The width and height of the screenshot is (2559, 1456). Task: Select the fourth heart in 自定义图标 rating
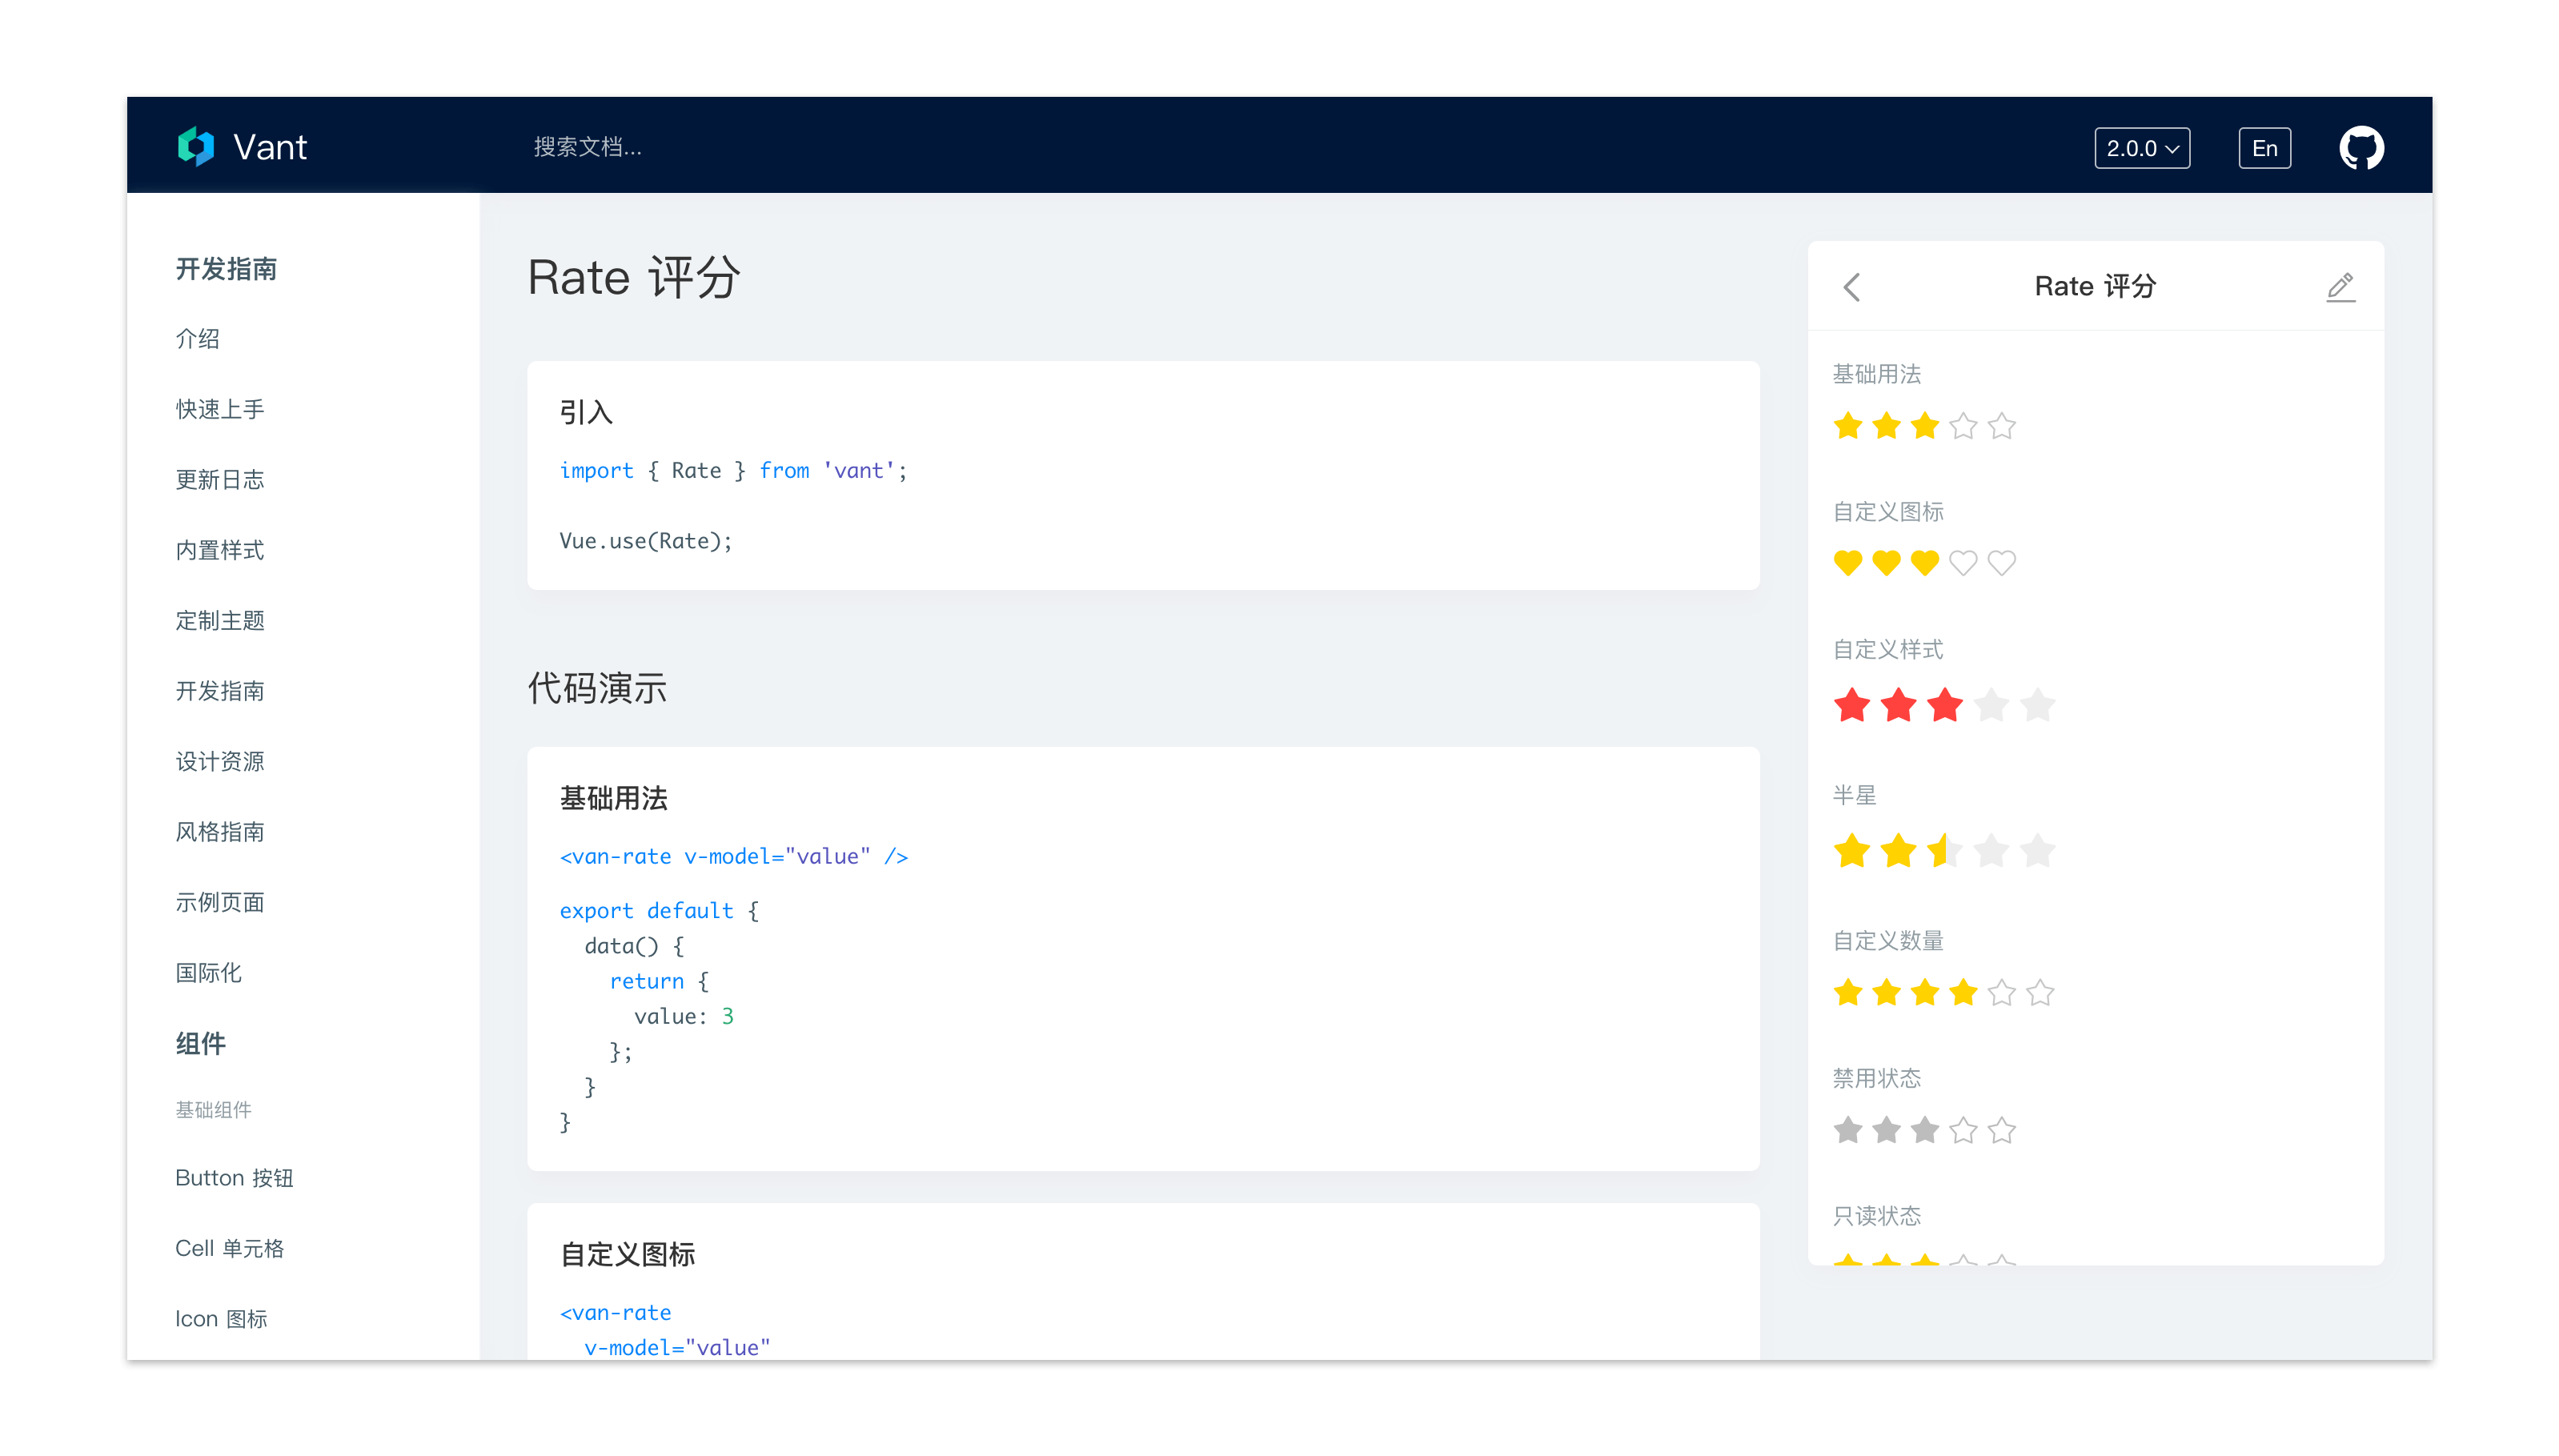1963,563
